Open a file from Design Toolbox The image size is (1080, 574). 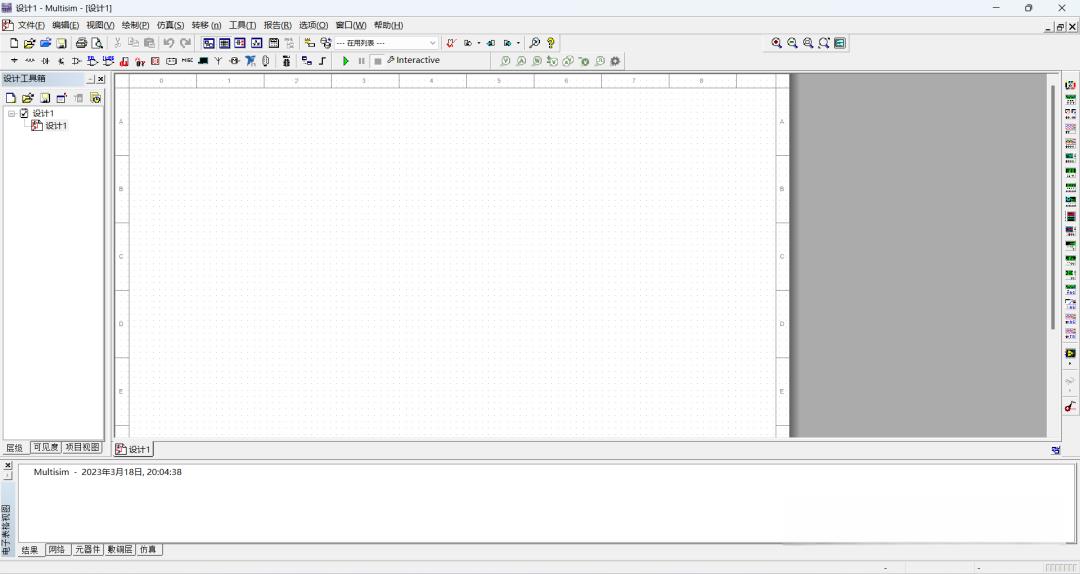pyautogui.click(x=28, y=98)
